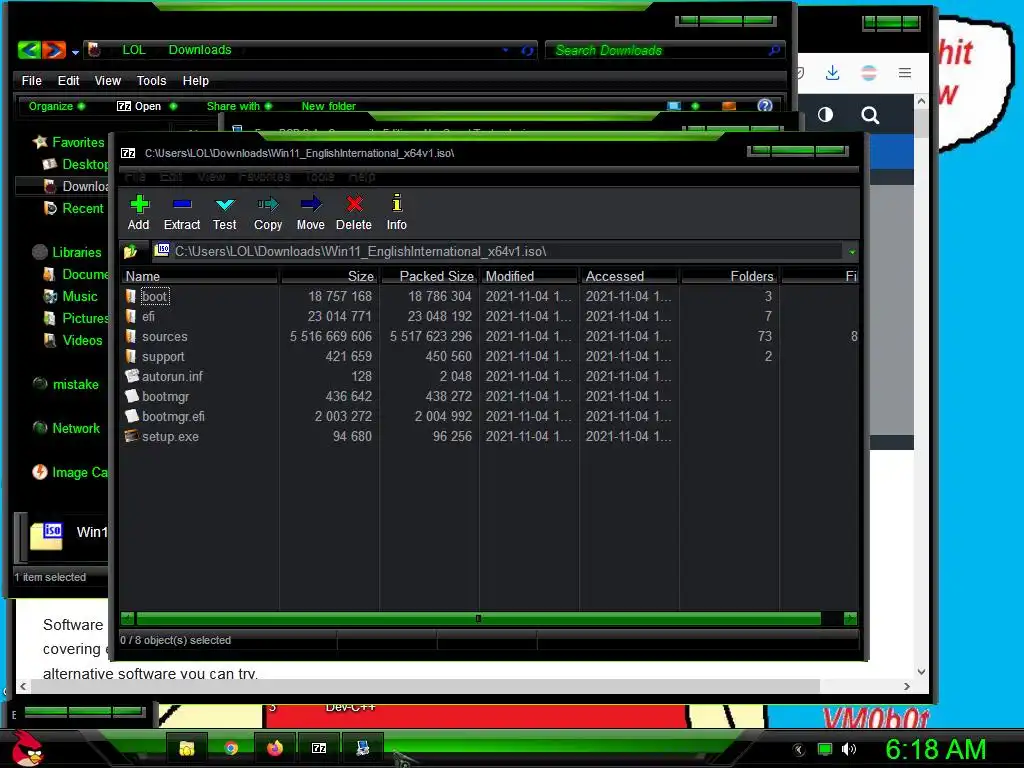Open the File menu in Explorer
The image size is (1024, 768).
pos(31,81)
